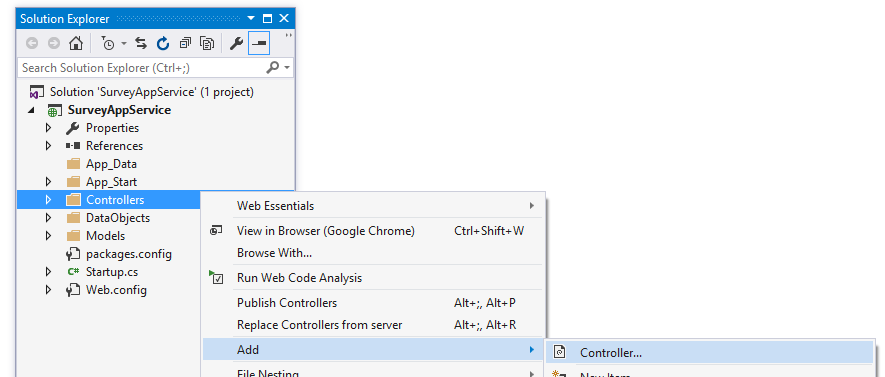The height and width of the screenshot is (377, 885).
Task: Select the Startup.cs file
Action: point(112,272)
